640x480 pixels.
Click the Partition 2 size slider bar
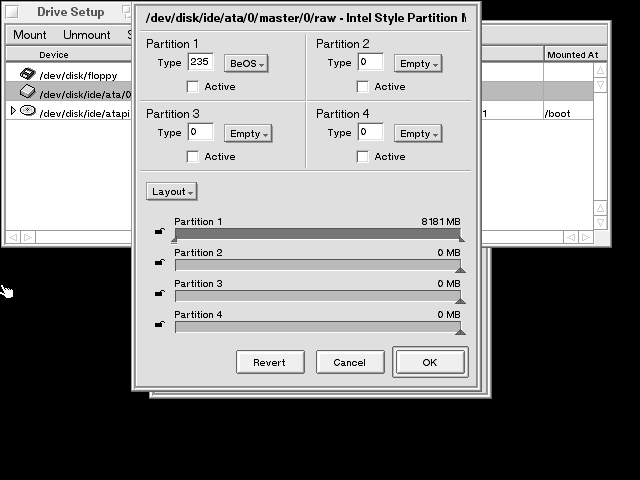click(318, 265)
